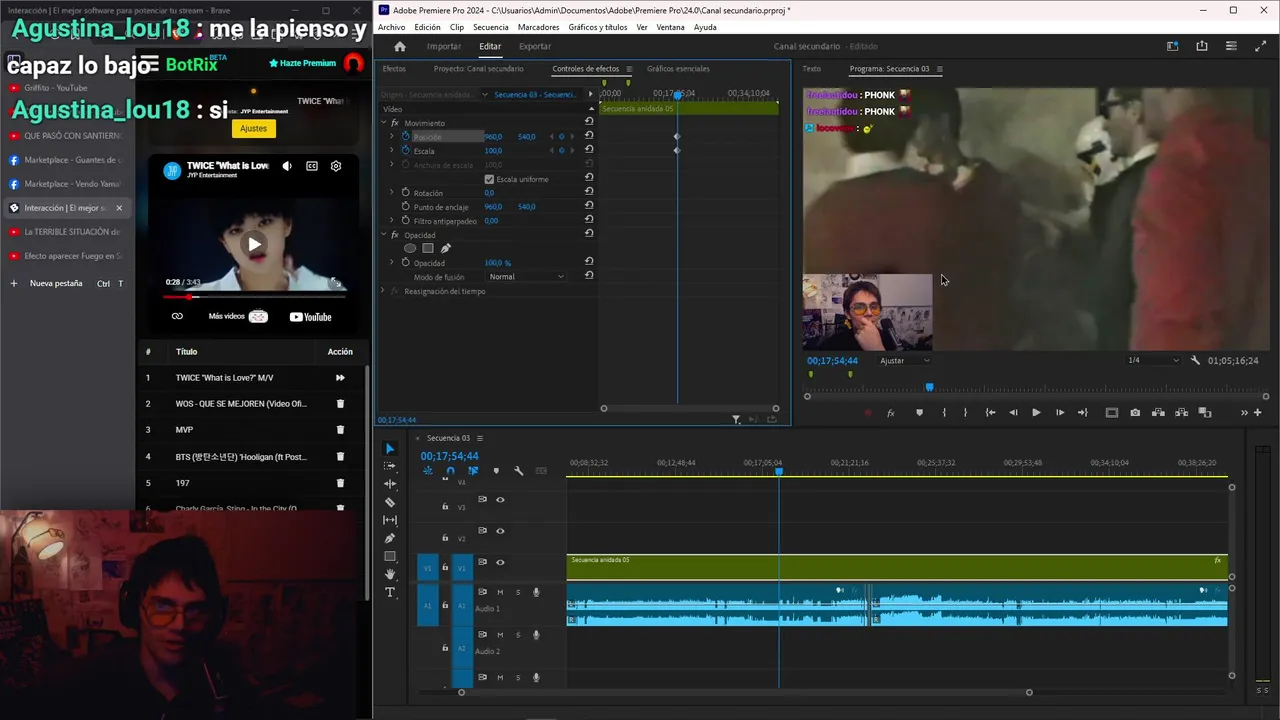
Task: Go to In point in Program monitor
Action: pyautogui.click(x=990, y=413)
